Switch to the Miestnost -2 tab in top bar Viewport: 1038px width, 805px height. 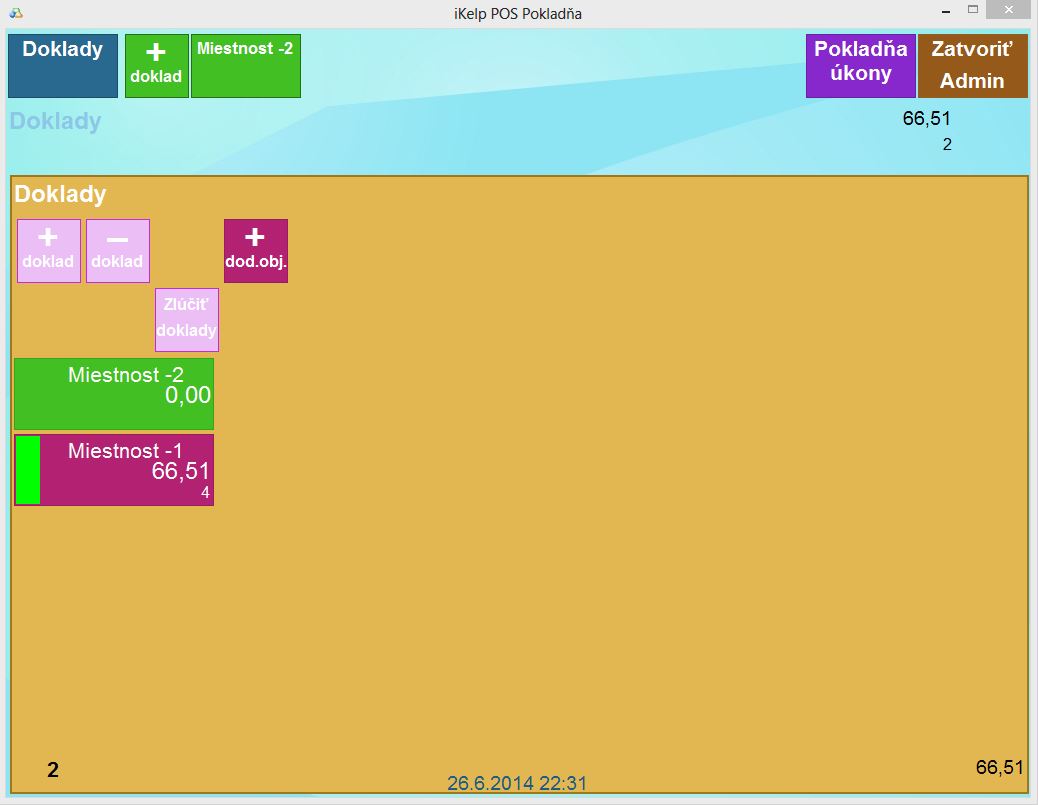coord(245,66)
